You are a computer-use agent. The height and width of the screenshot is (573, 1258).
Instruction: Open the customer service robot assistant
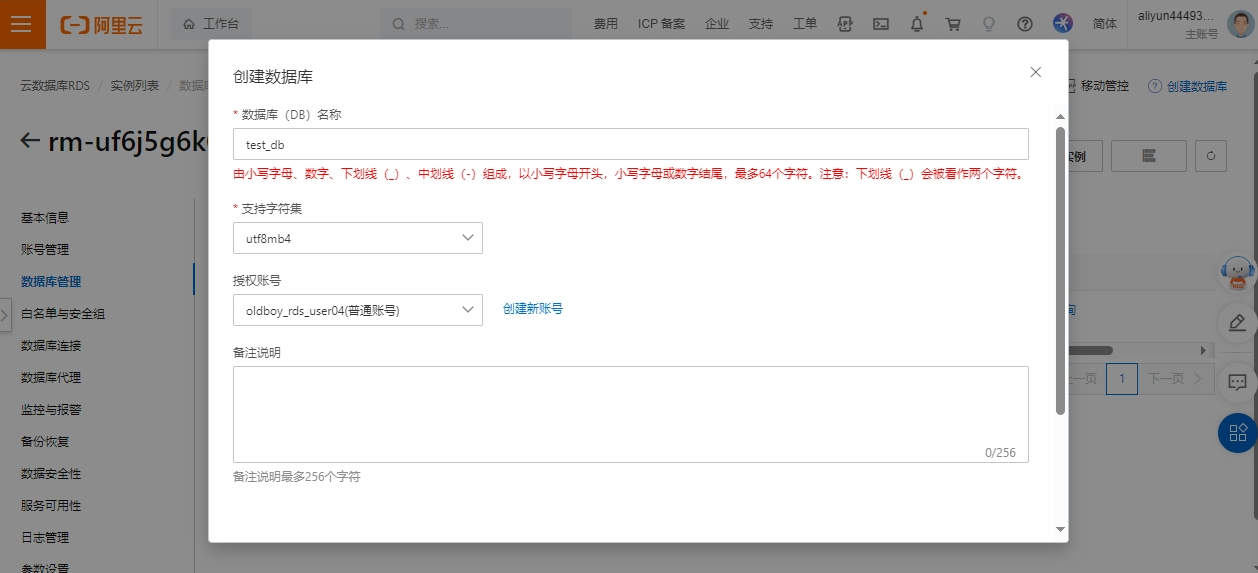[x=1237, y=272]
